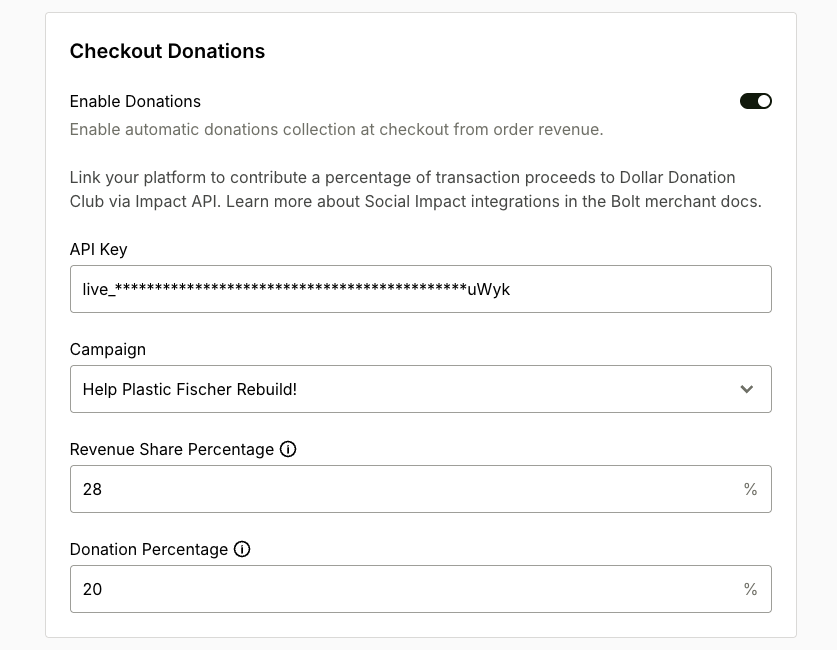Click the chevron on the Campaign selector

click(746, 389)
